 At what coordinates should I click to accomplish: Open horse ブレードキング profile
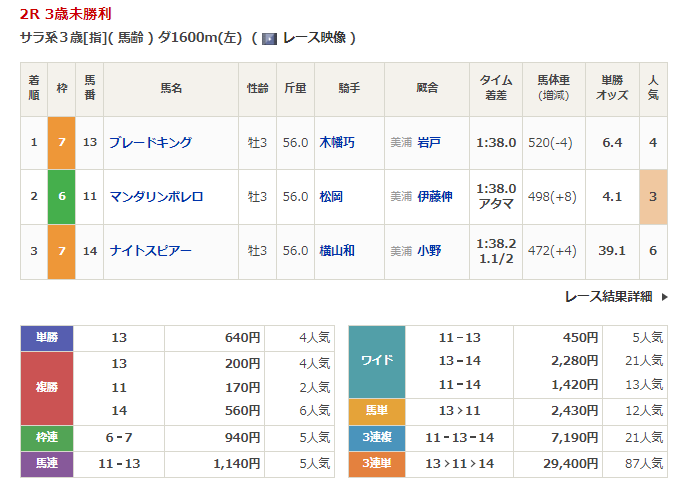click(150, 142)
